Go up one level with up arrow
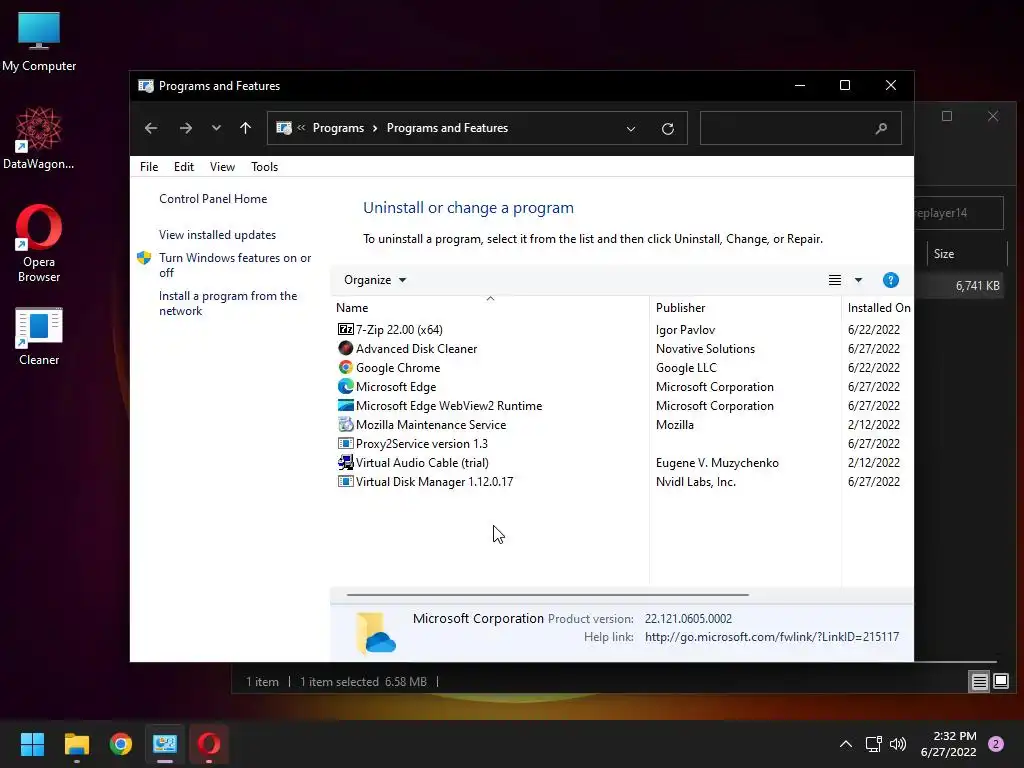1024x768 pixels. point(246,128)
